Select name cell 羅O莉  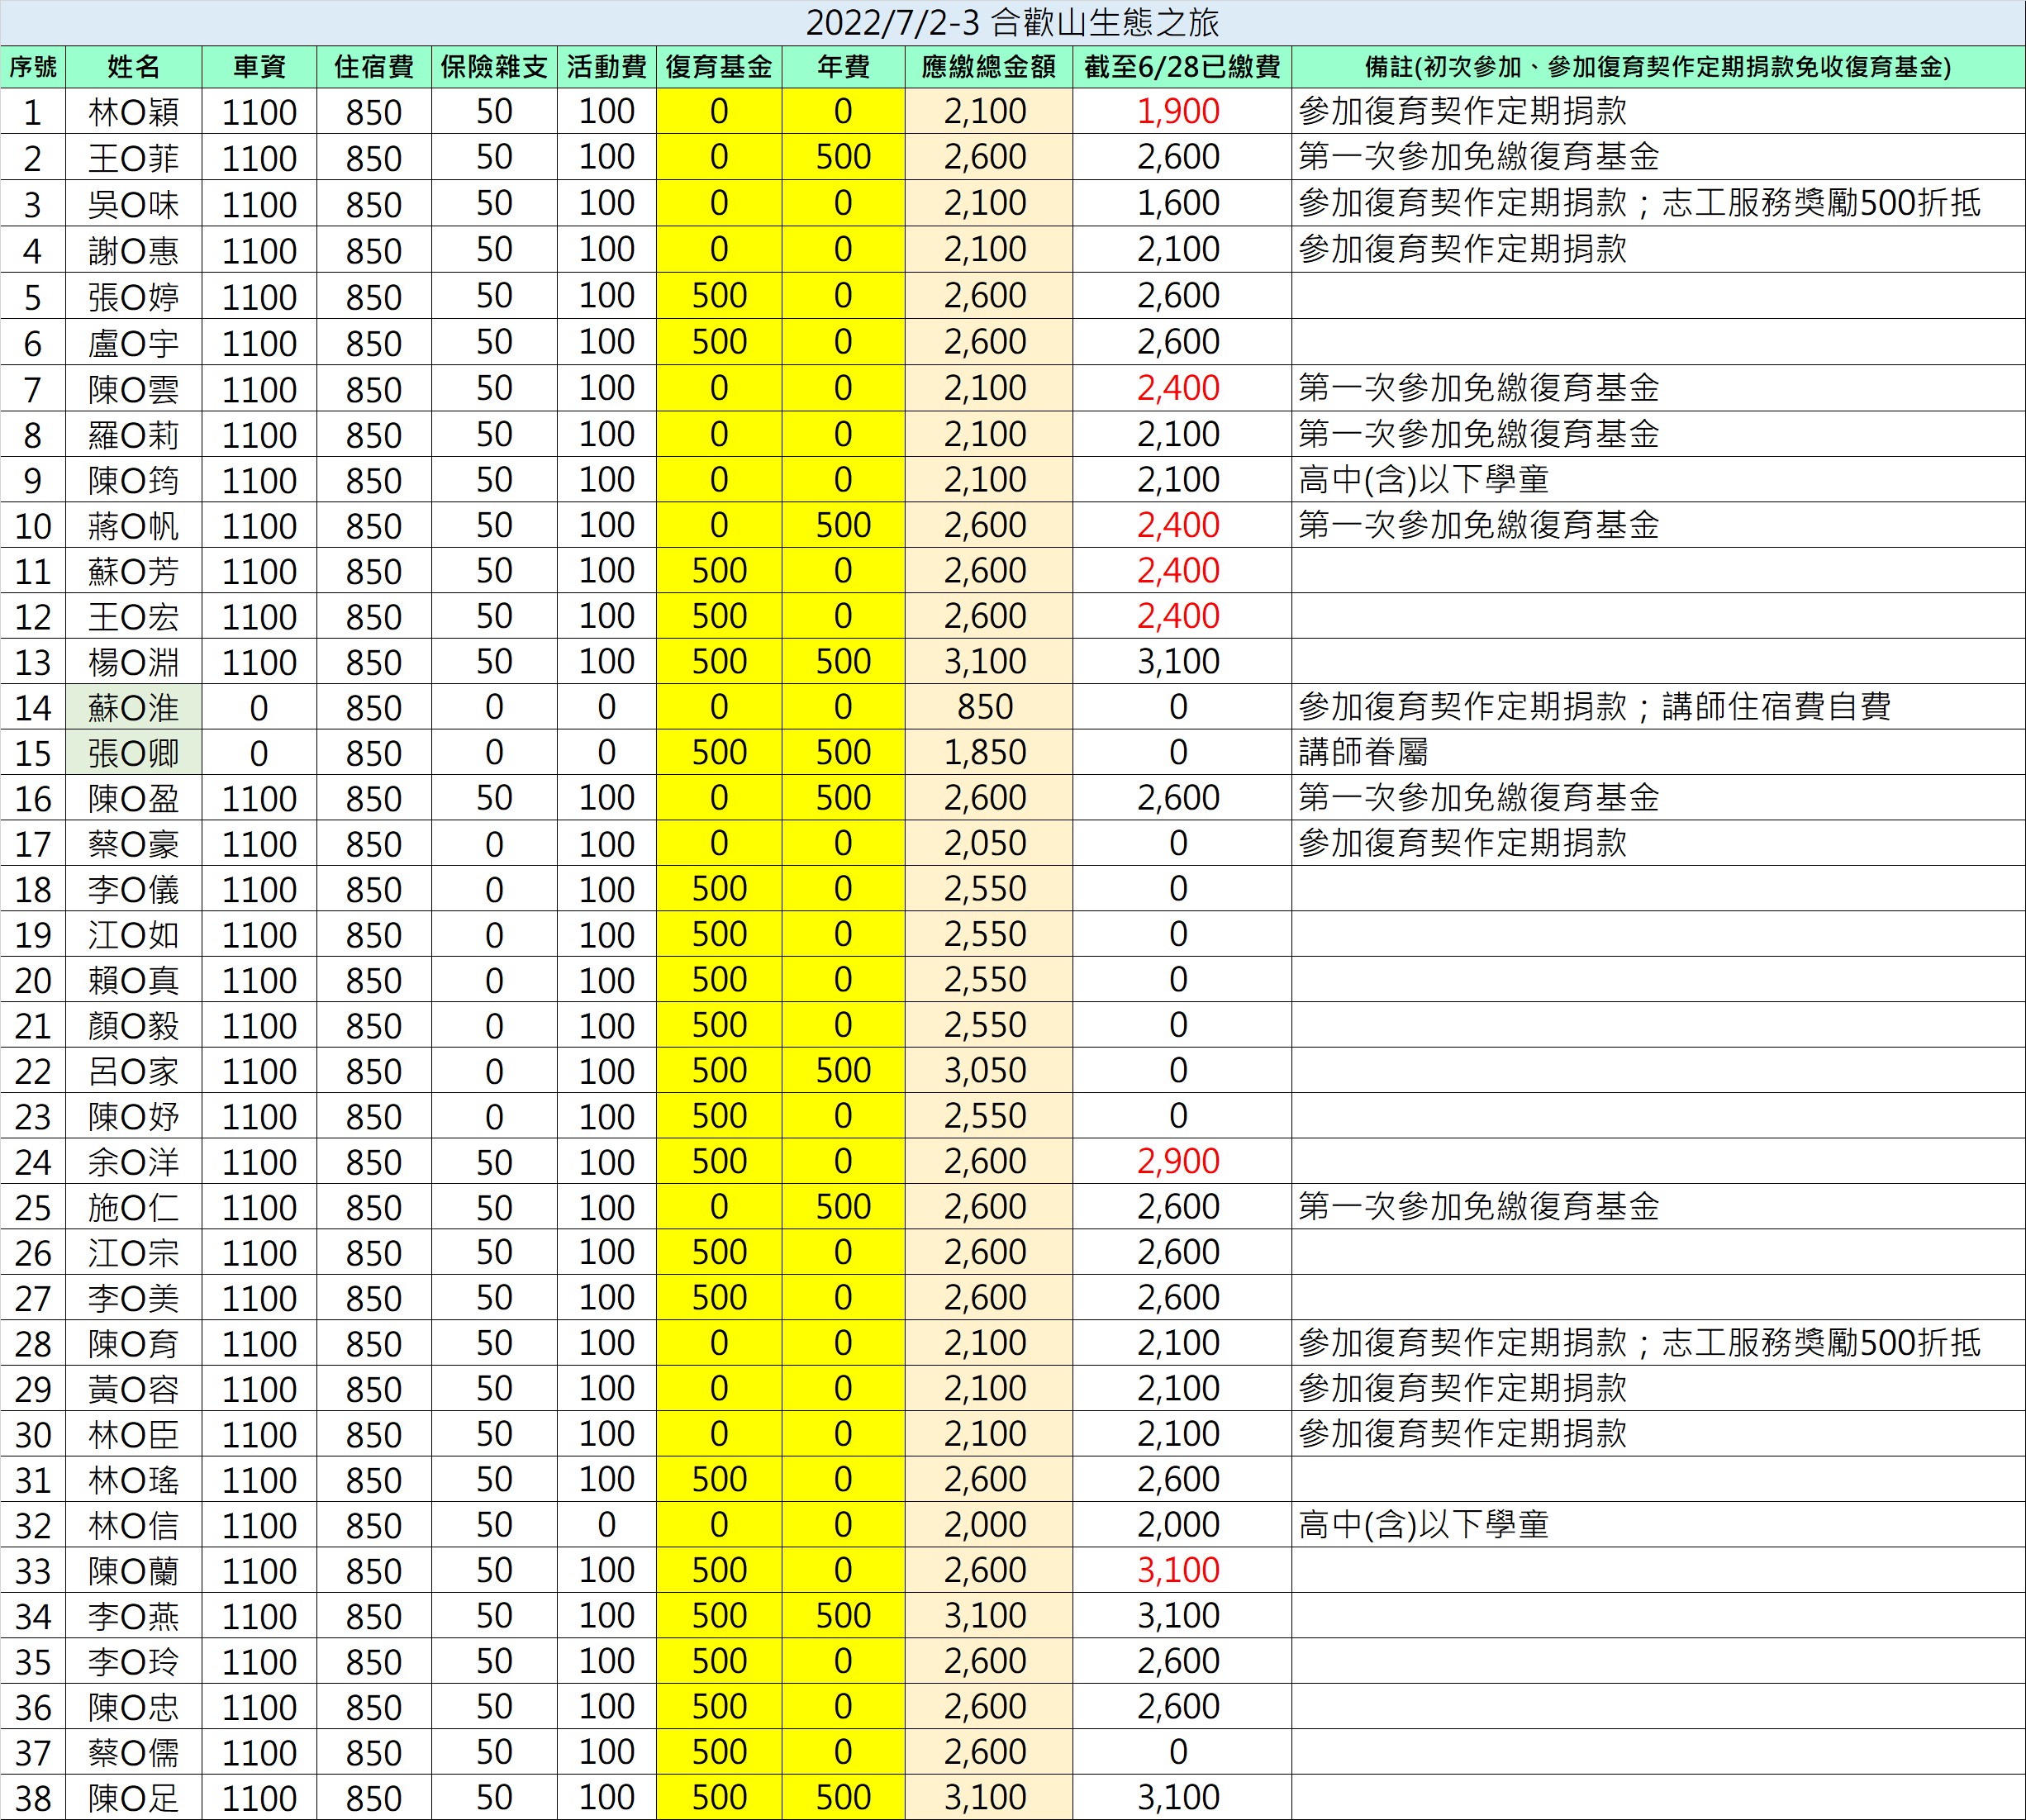coord(134,434)
